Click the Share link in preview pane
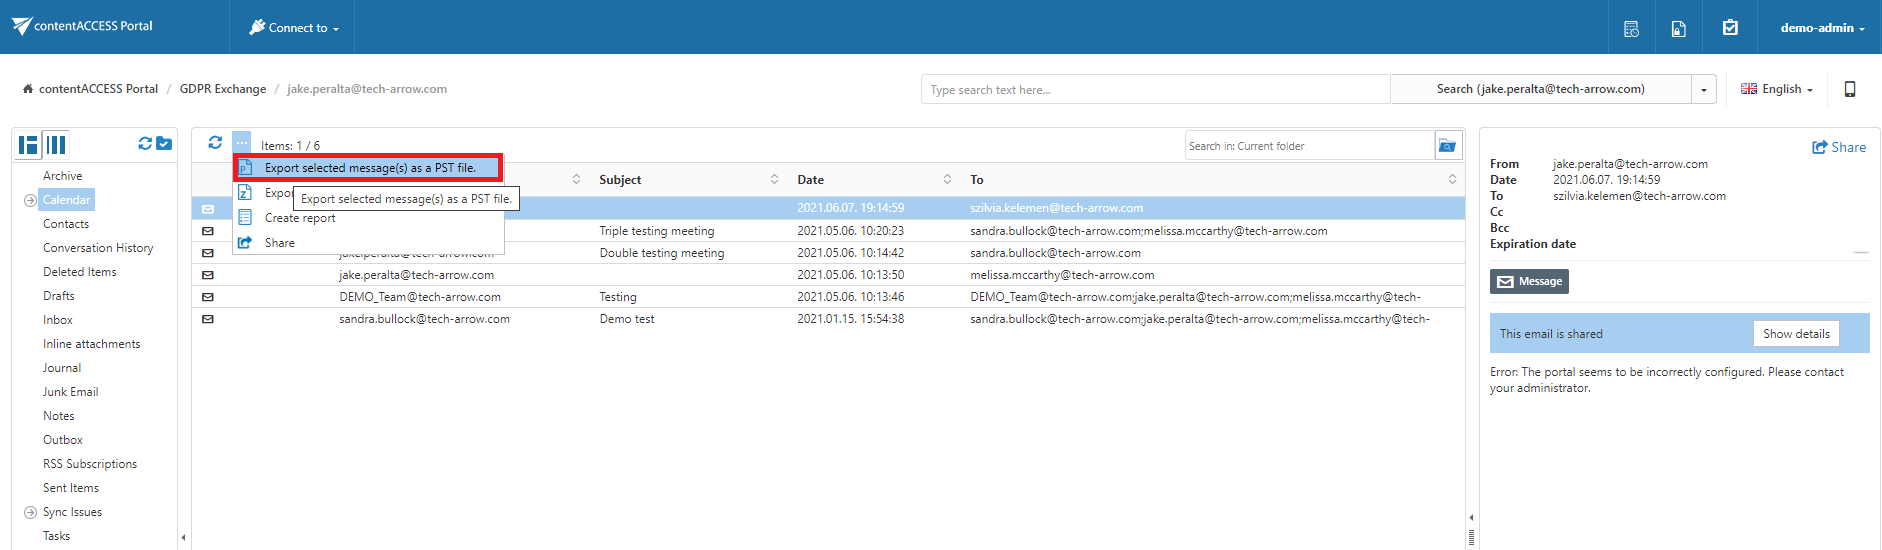 tap(1839, 147)
